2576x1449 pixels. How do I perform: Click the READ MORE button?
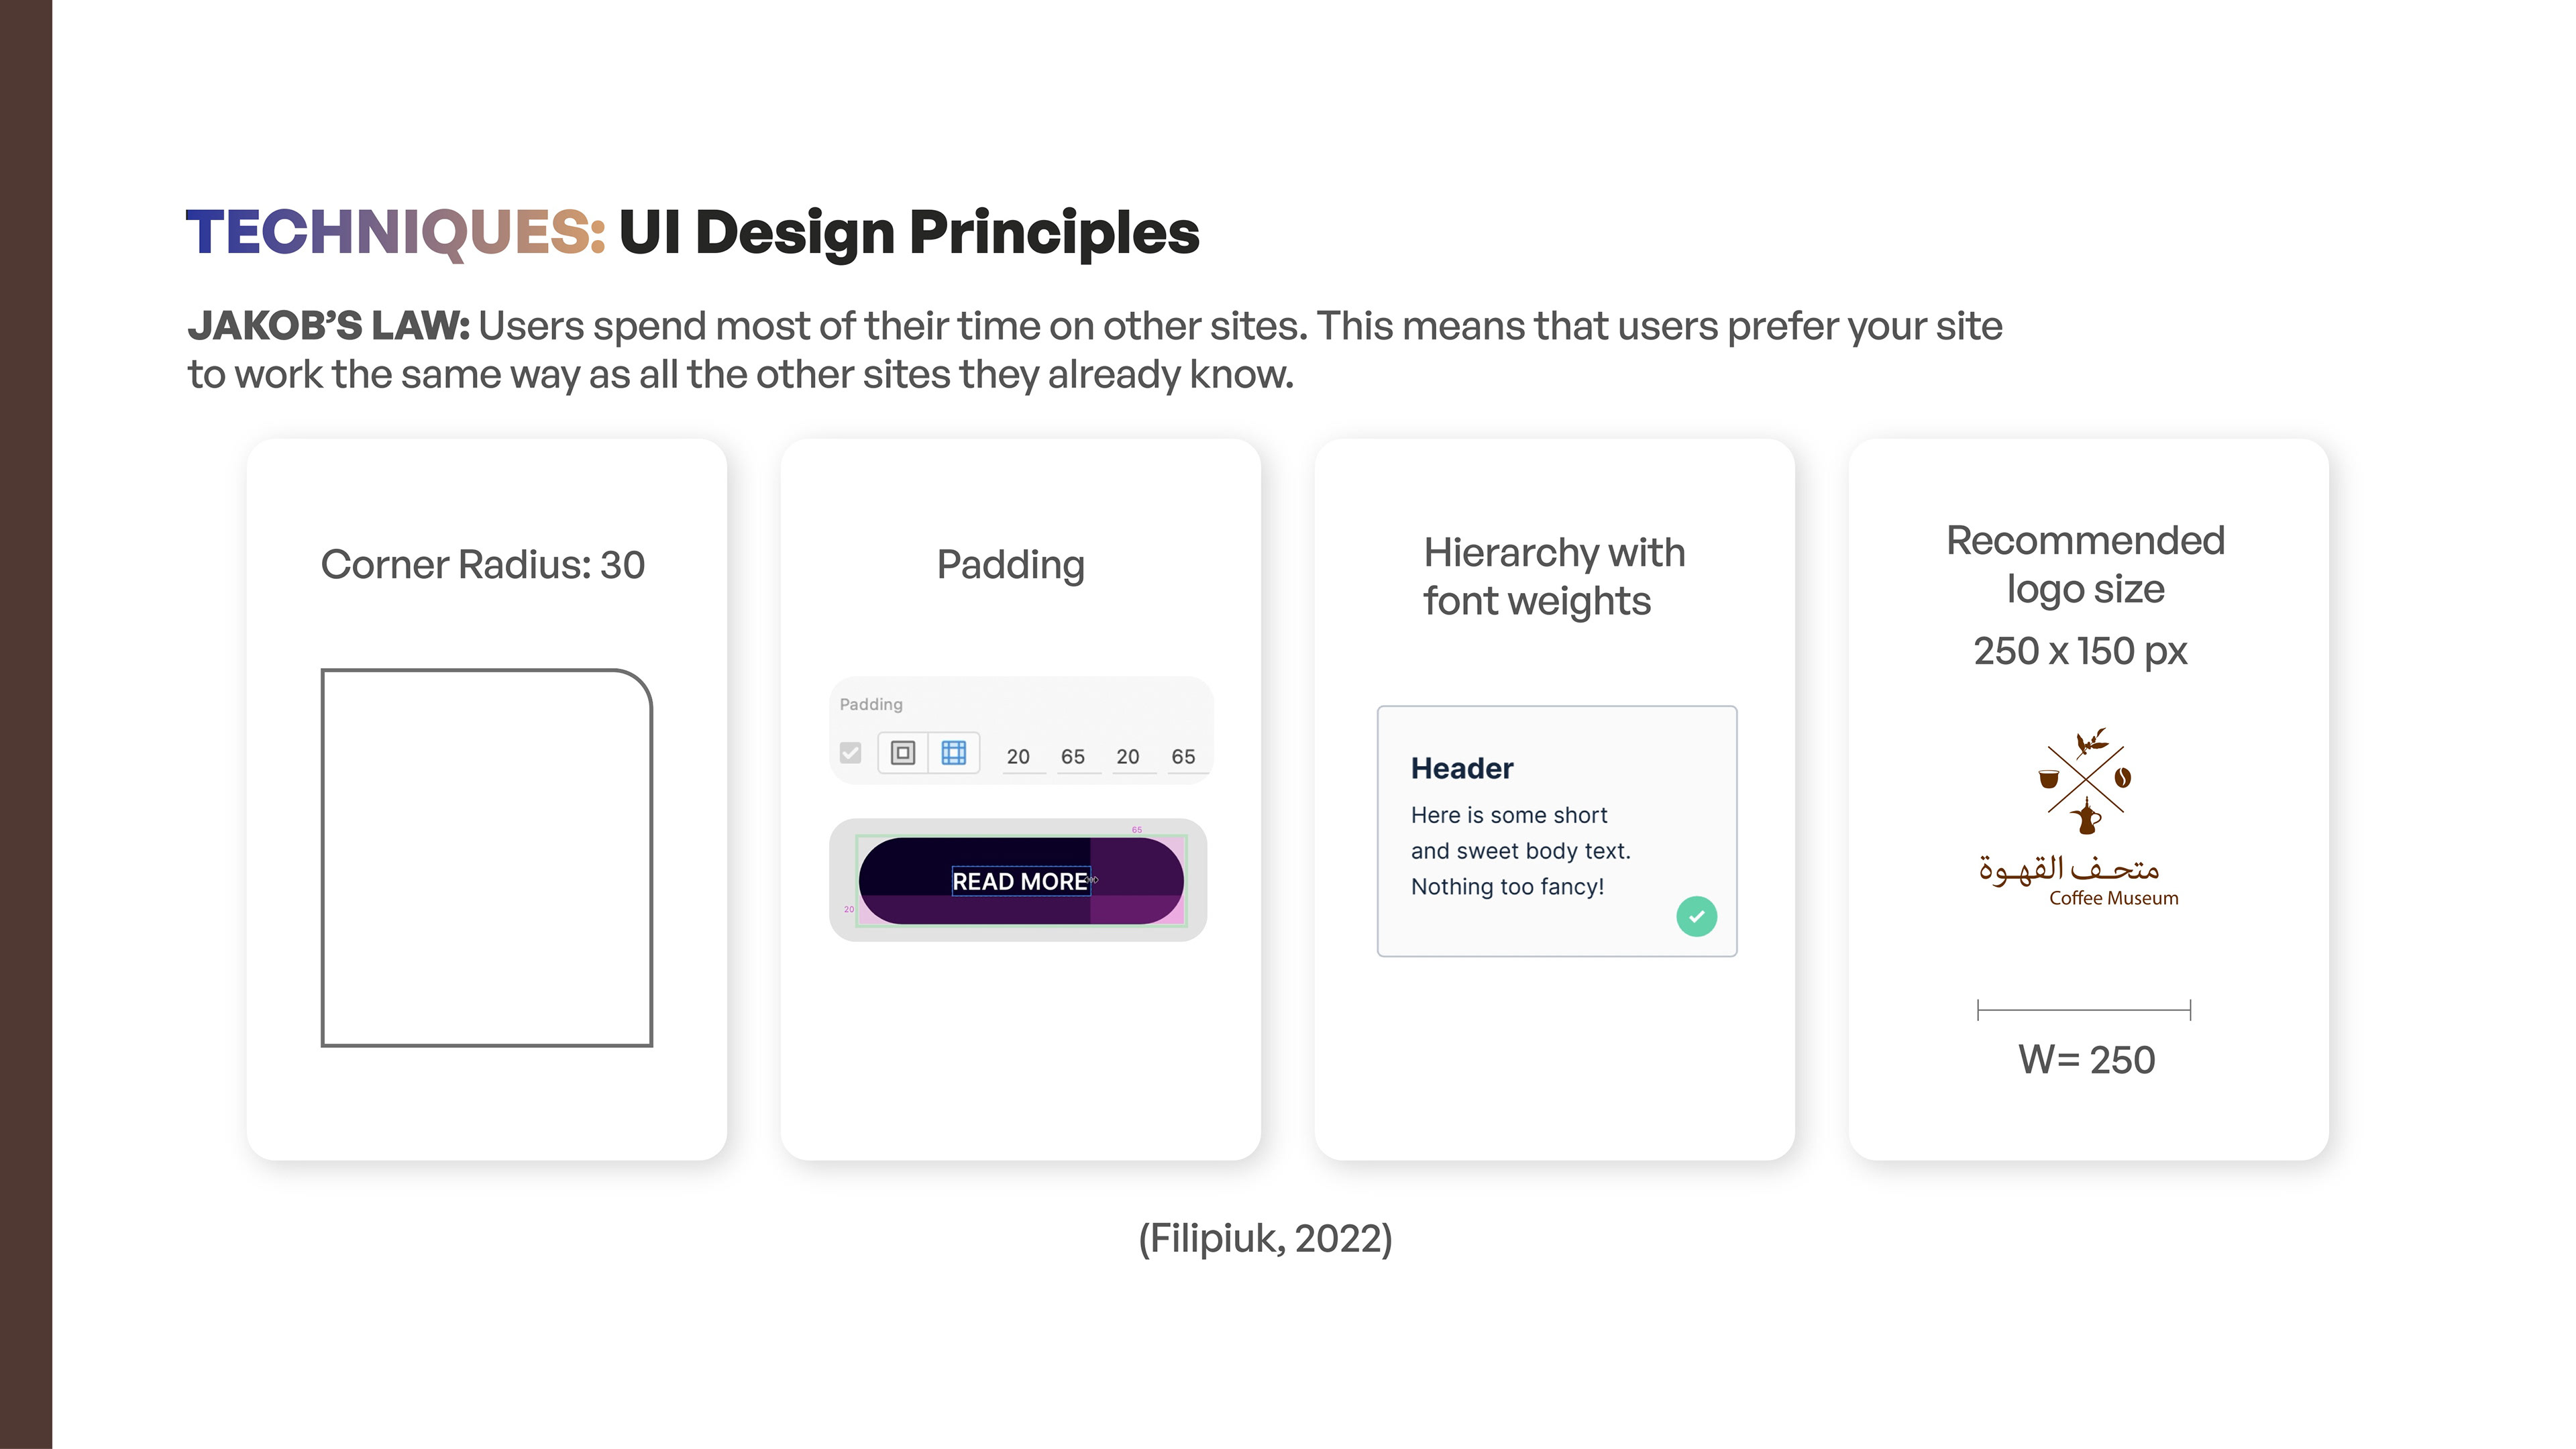(1021, 881)
